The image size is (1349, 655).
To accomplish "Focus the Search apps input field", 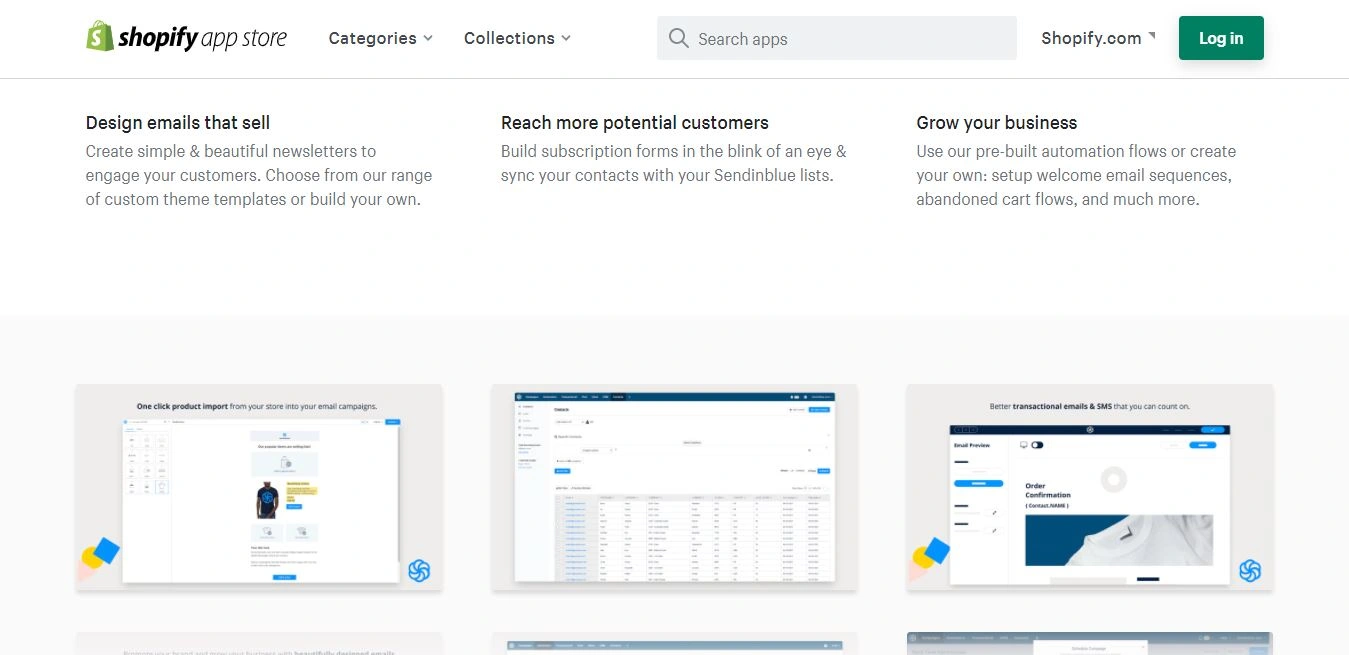I will 837,38.
